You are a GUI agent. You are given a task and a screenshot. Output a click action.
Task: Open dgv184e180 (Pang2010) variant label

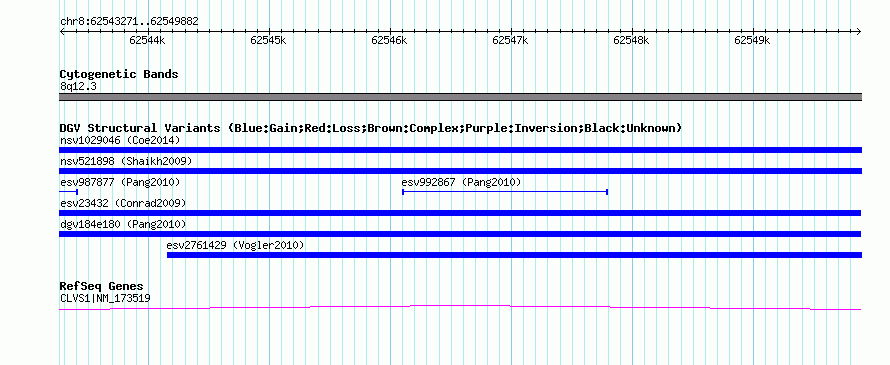[x=123, y=224]
